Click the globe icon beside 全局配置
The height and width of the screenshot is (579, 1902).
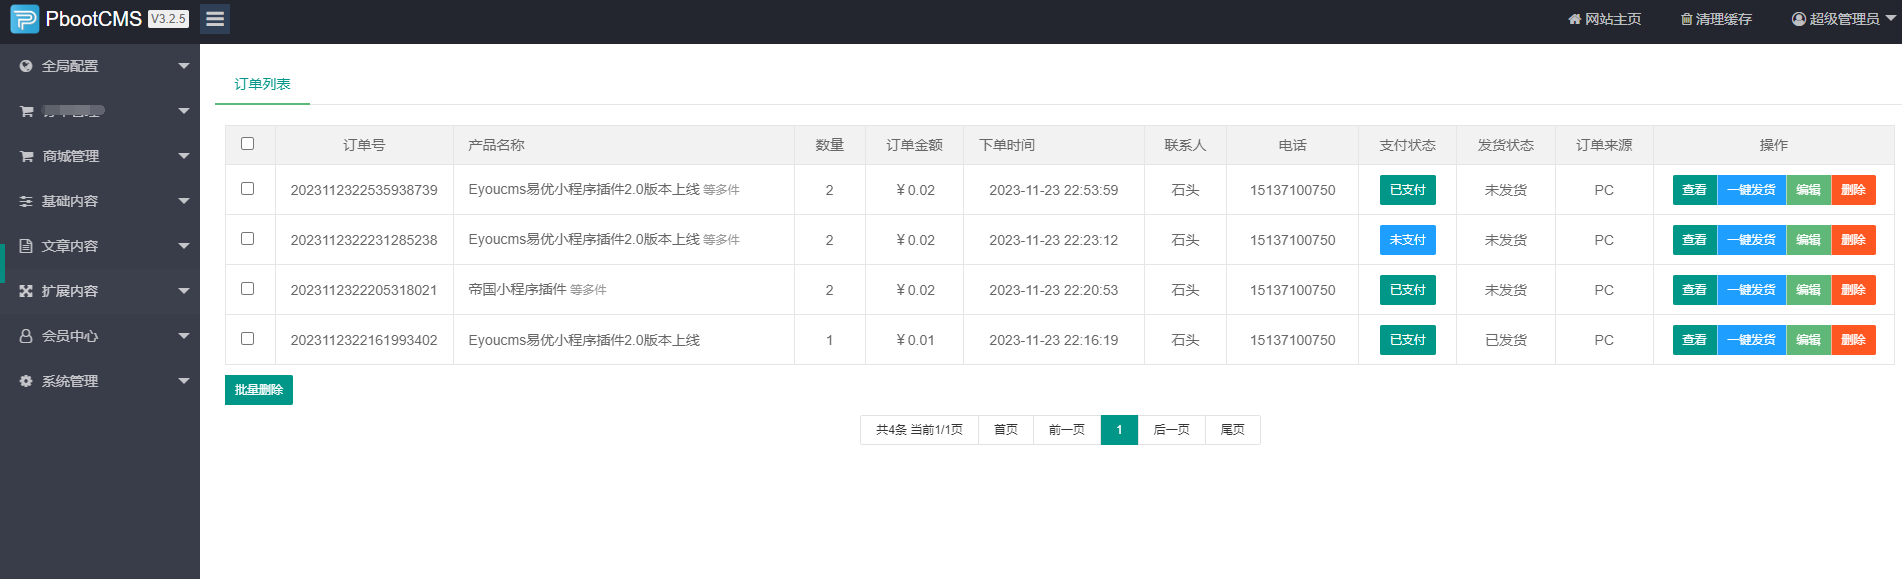(26, 66)
